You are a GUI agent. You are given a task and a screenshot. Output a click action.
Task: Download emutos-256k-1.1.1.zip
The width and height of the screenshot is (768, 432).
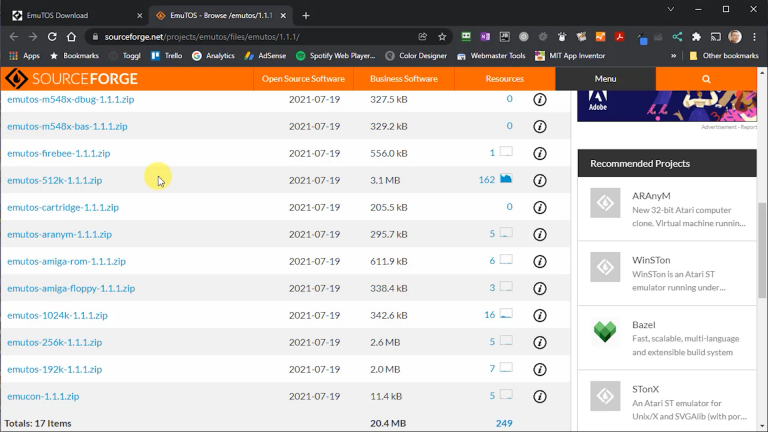54,342
